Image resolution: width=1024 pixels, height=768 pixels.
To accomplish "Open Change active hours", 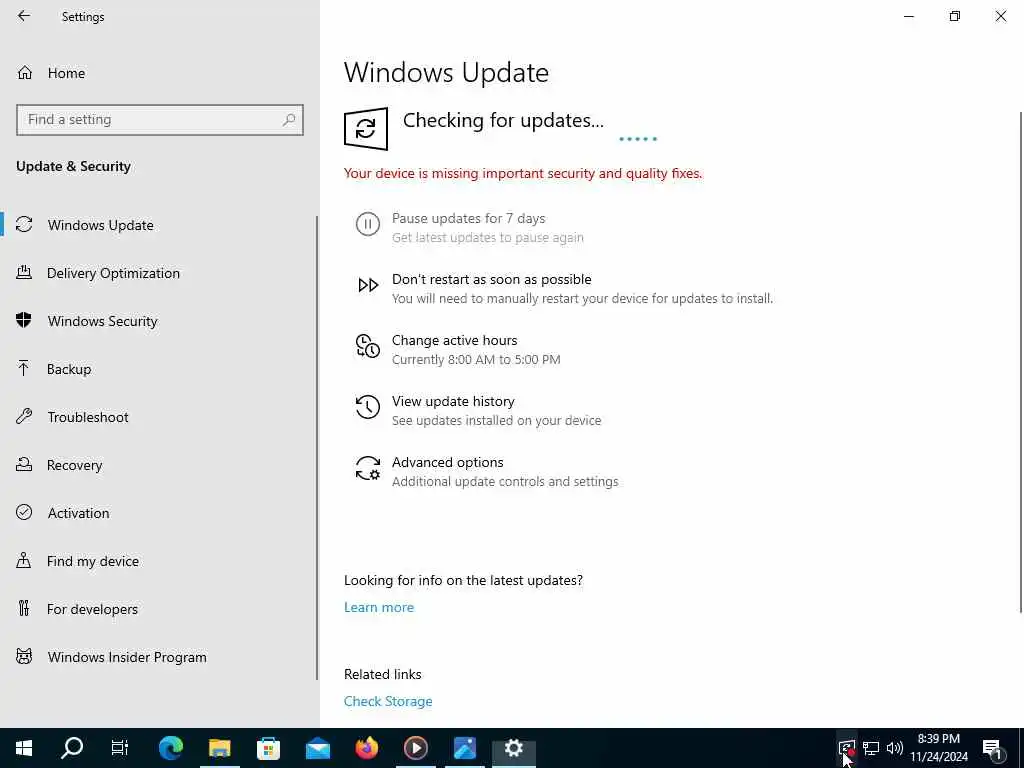I will tap(455, 340).
